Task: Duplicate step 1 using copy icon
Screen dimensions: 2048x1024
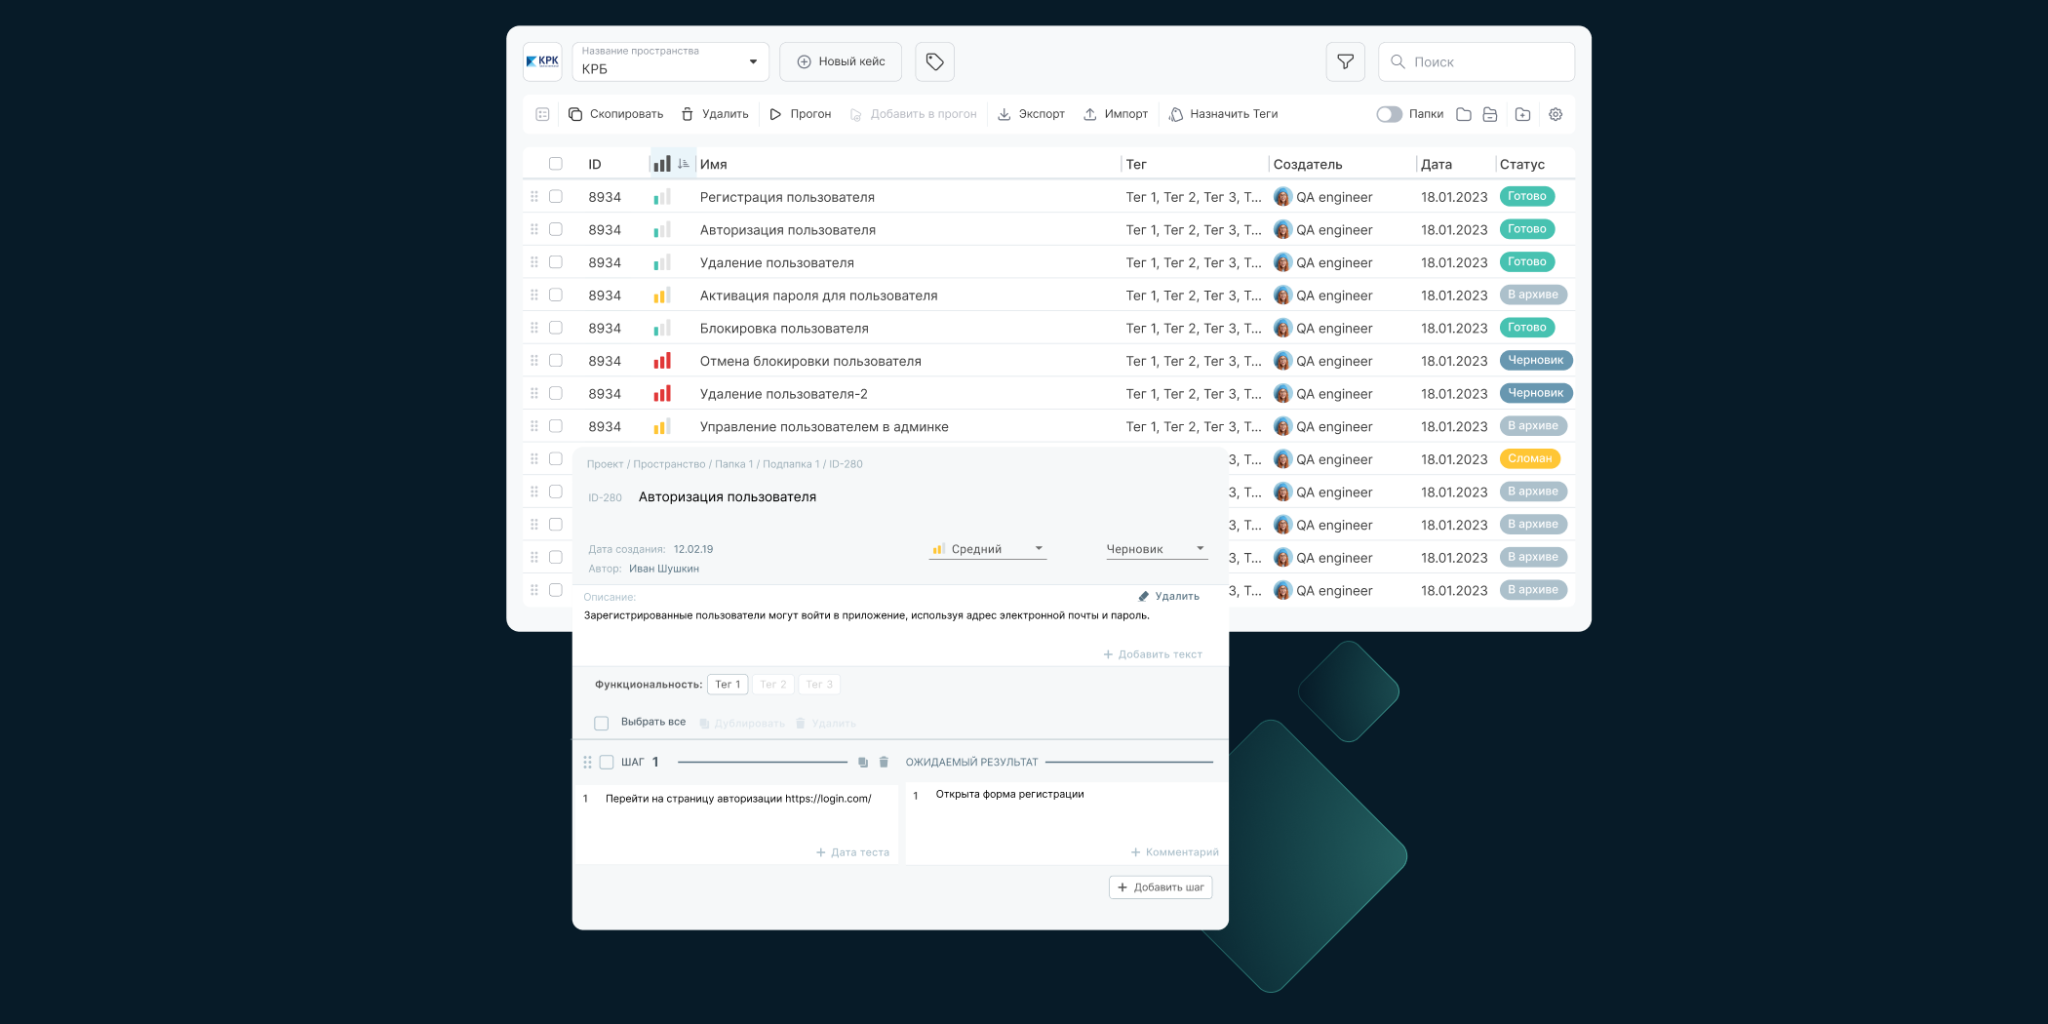Action: pyautogui.click(x=863, y=762)
